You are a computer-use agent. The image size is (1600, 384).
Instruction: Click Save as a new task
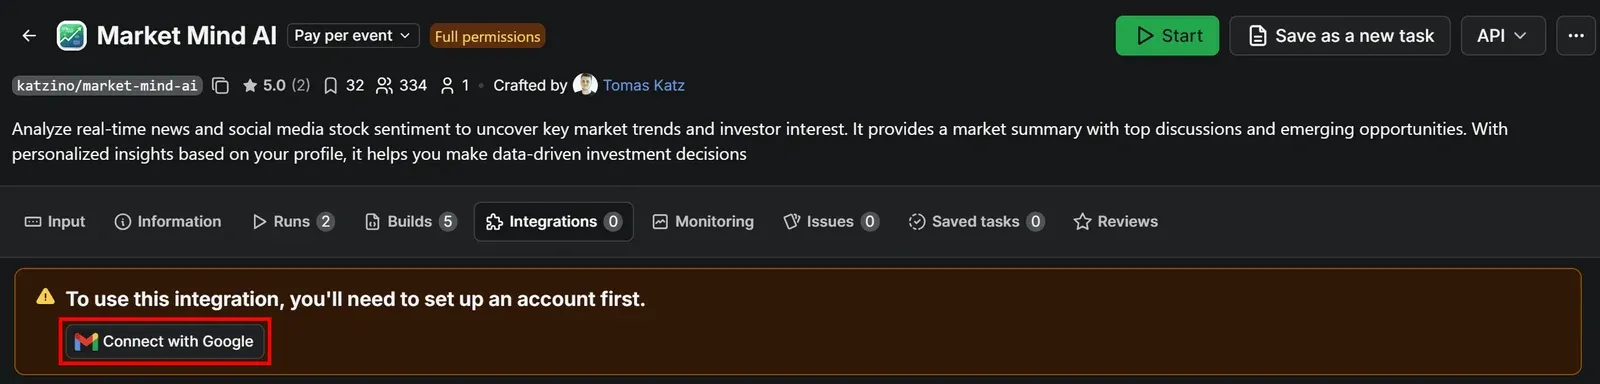tap(1340, 36)
